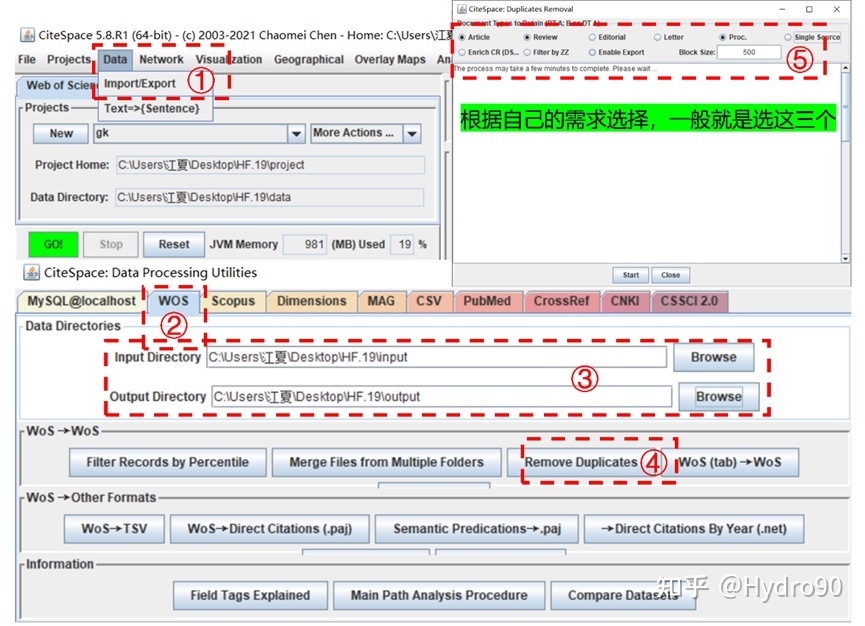Viewport: 865px width, 626px height.
Task: Switch to the Scopus tab
Action: [233, 301]
